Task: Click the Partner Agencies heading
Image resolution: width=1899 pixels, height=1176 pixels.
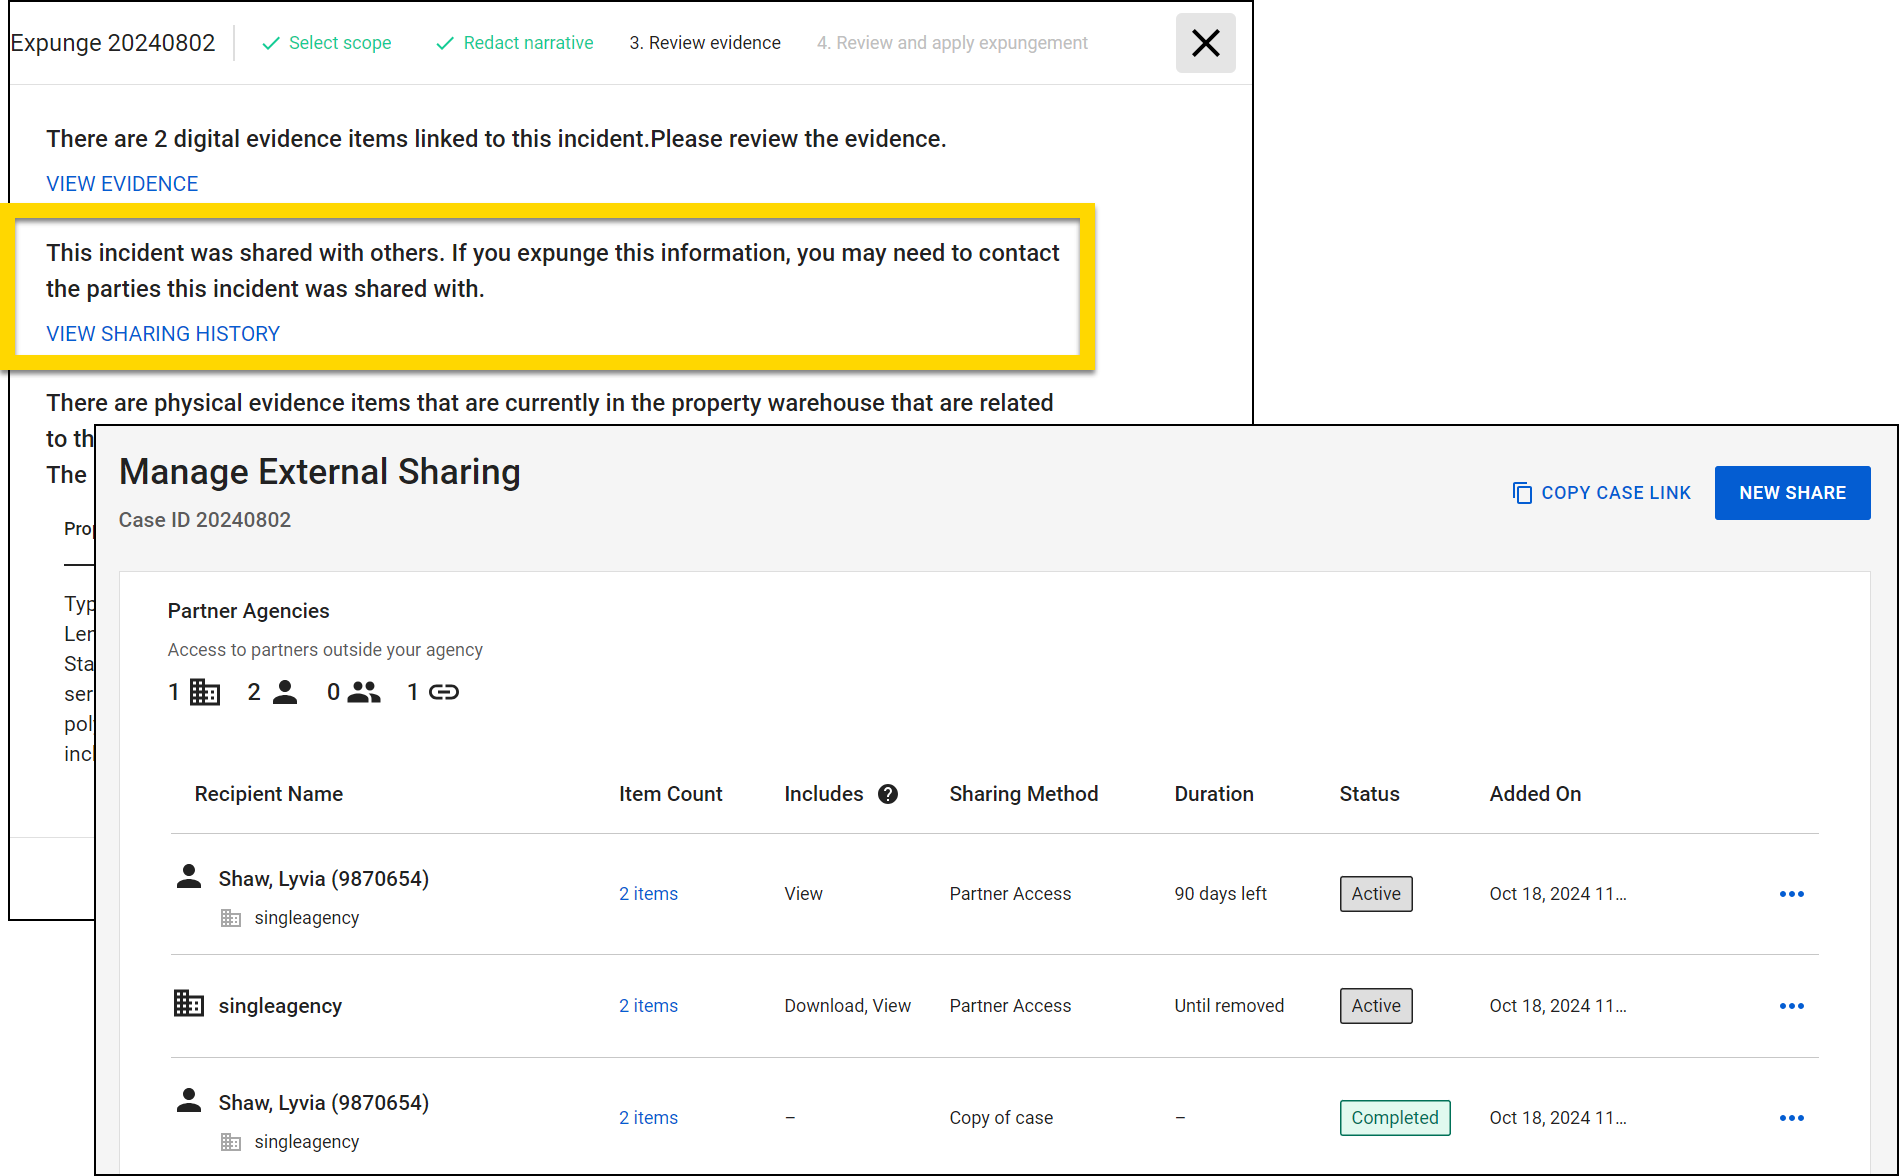Action: [x=248, y=611]
